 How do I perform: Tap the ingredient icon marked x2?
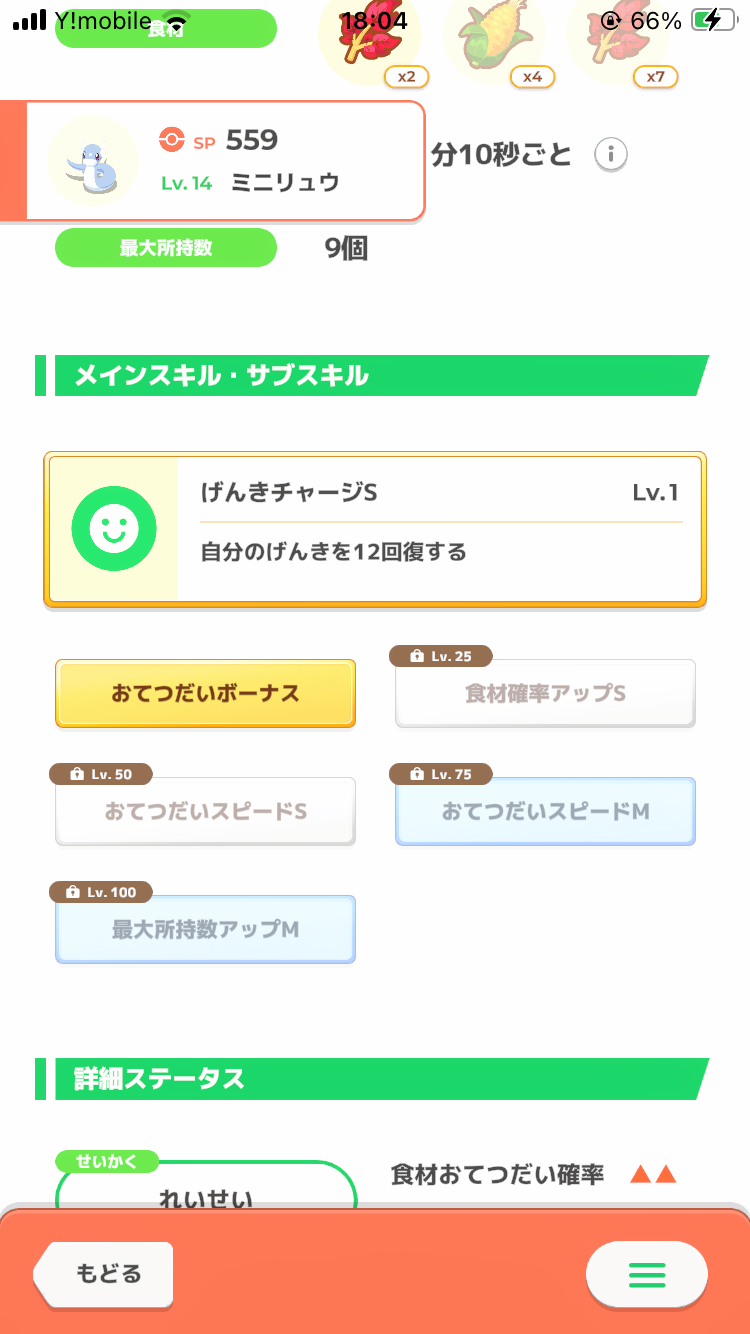[x=368, y=38]
